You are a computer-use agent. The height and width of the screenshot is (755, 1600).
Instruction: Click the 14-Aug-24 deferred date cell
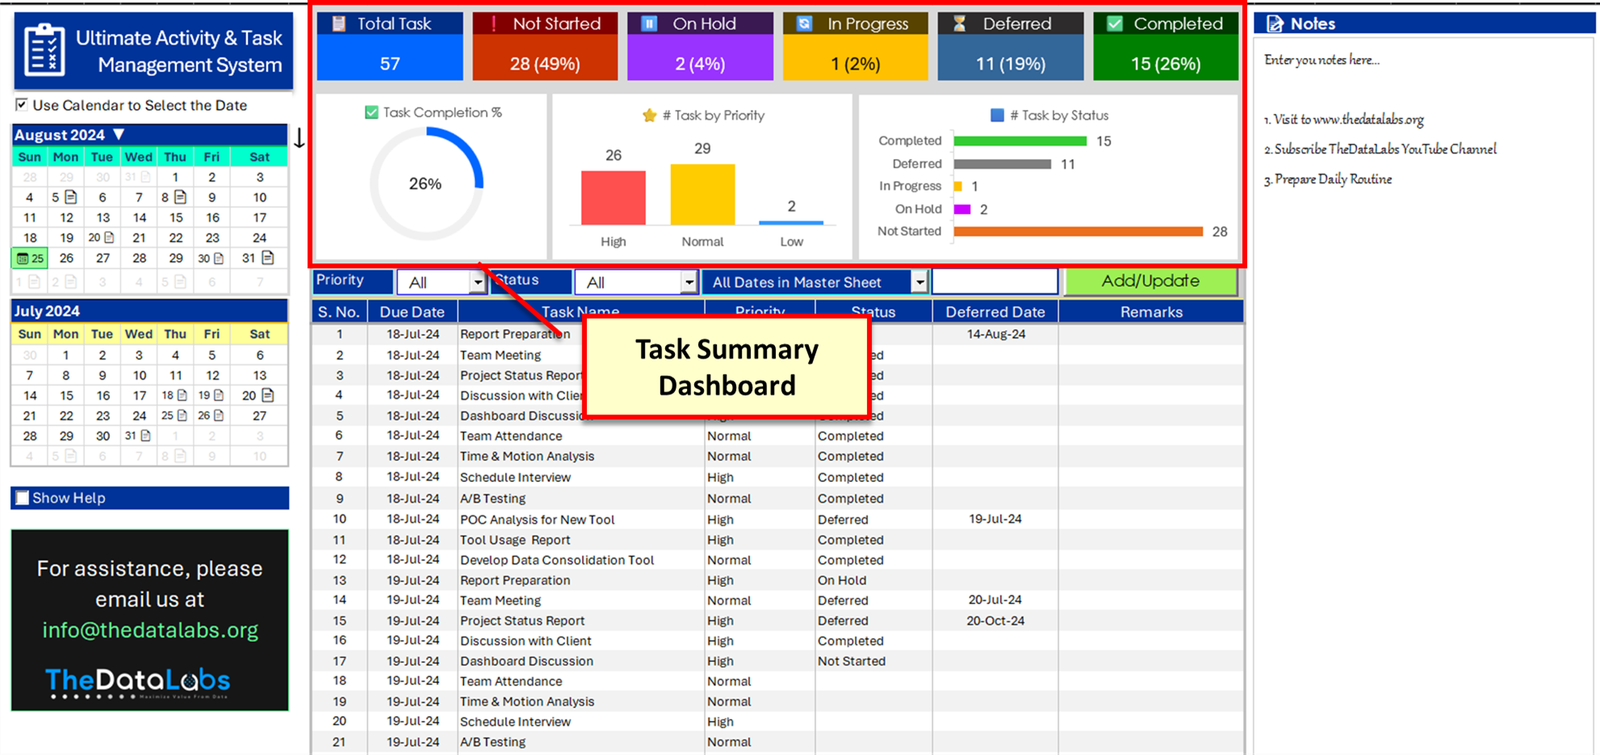click(996, 334)
